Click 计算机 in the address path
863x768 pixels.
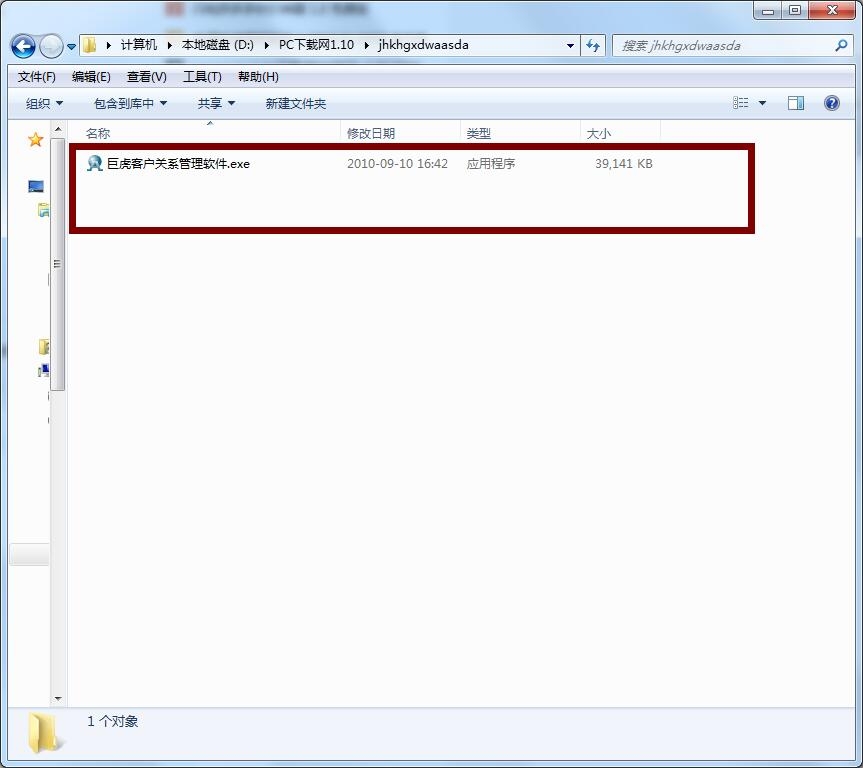tap(138, 45)
